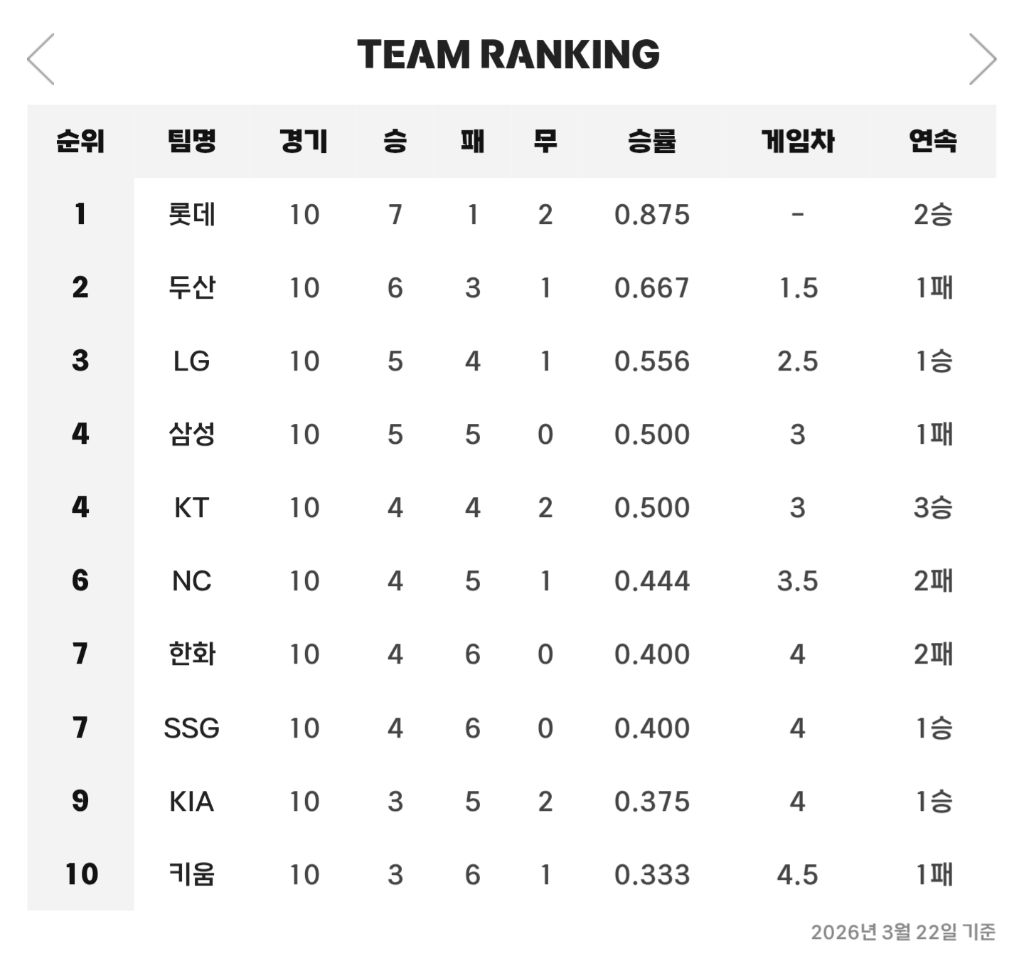Screen dimensions: 1024x978
Task: Click the 순위 column header
Action: click(80, 141)
